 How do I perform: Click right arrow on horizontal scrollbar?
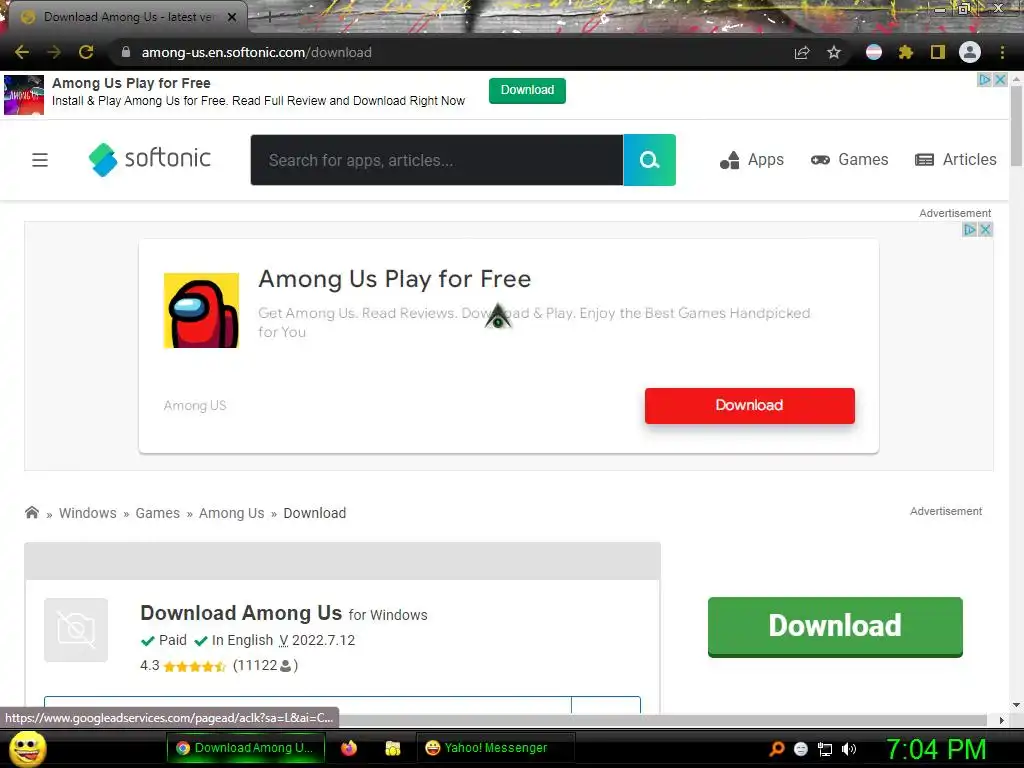click(1001, 720)
